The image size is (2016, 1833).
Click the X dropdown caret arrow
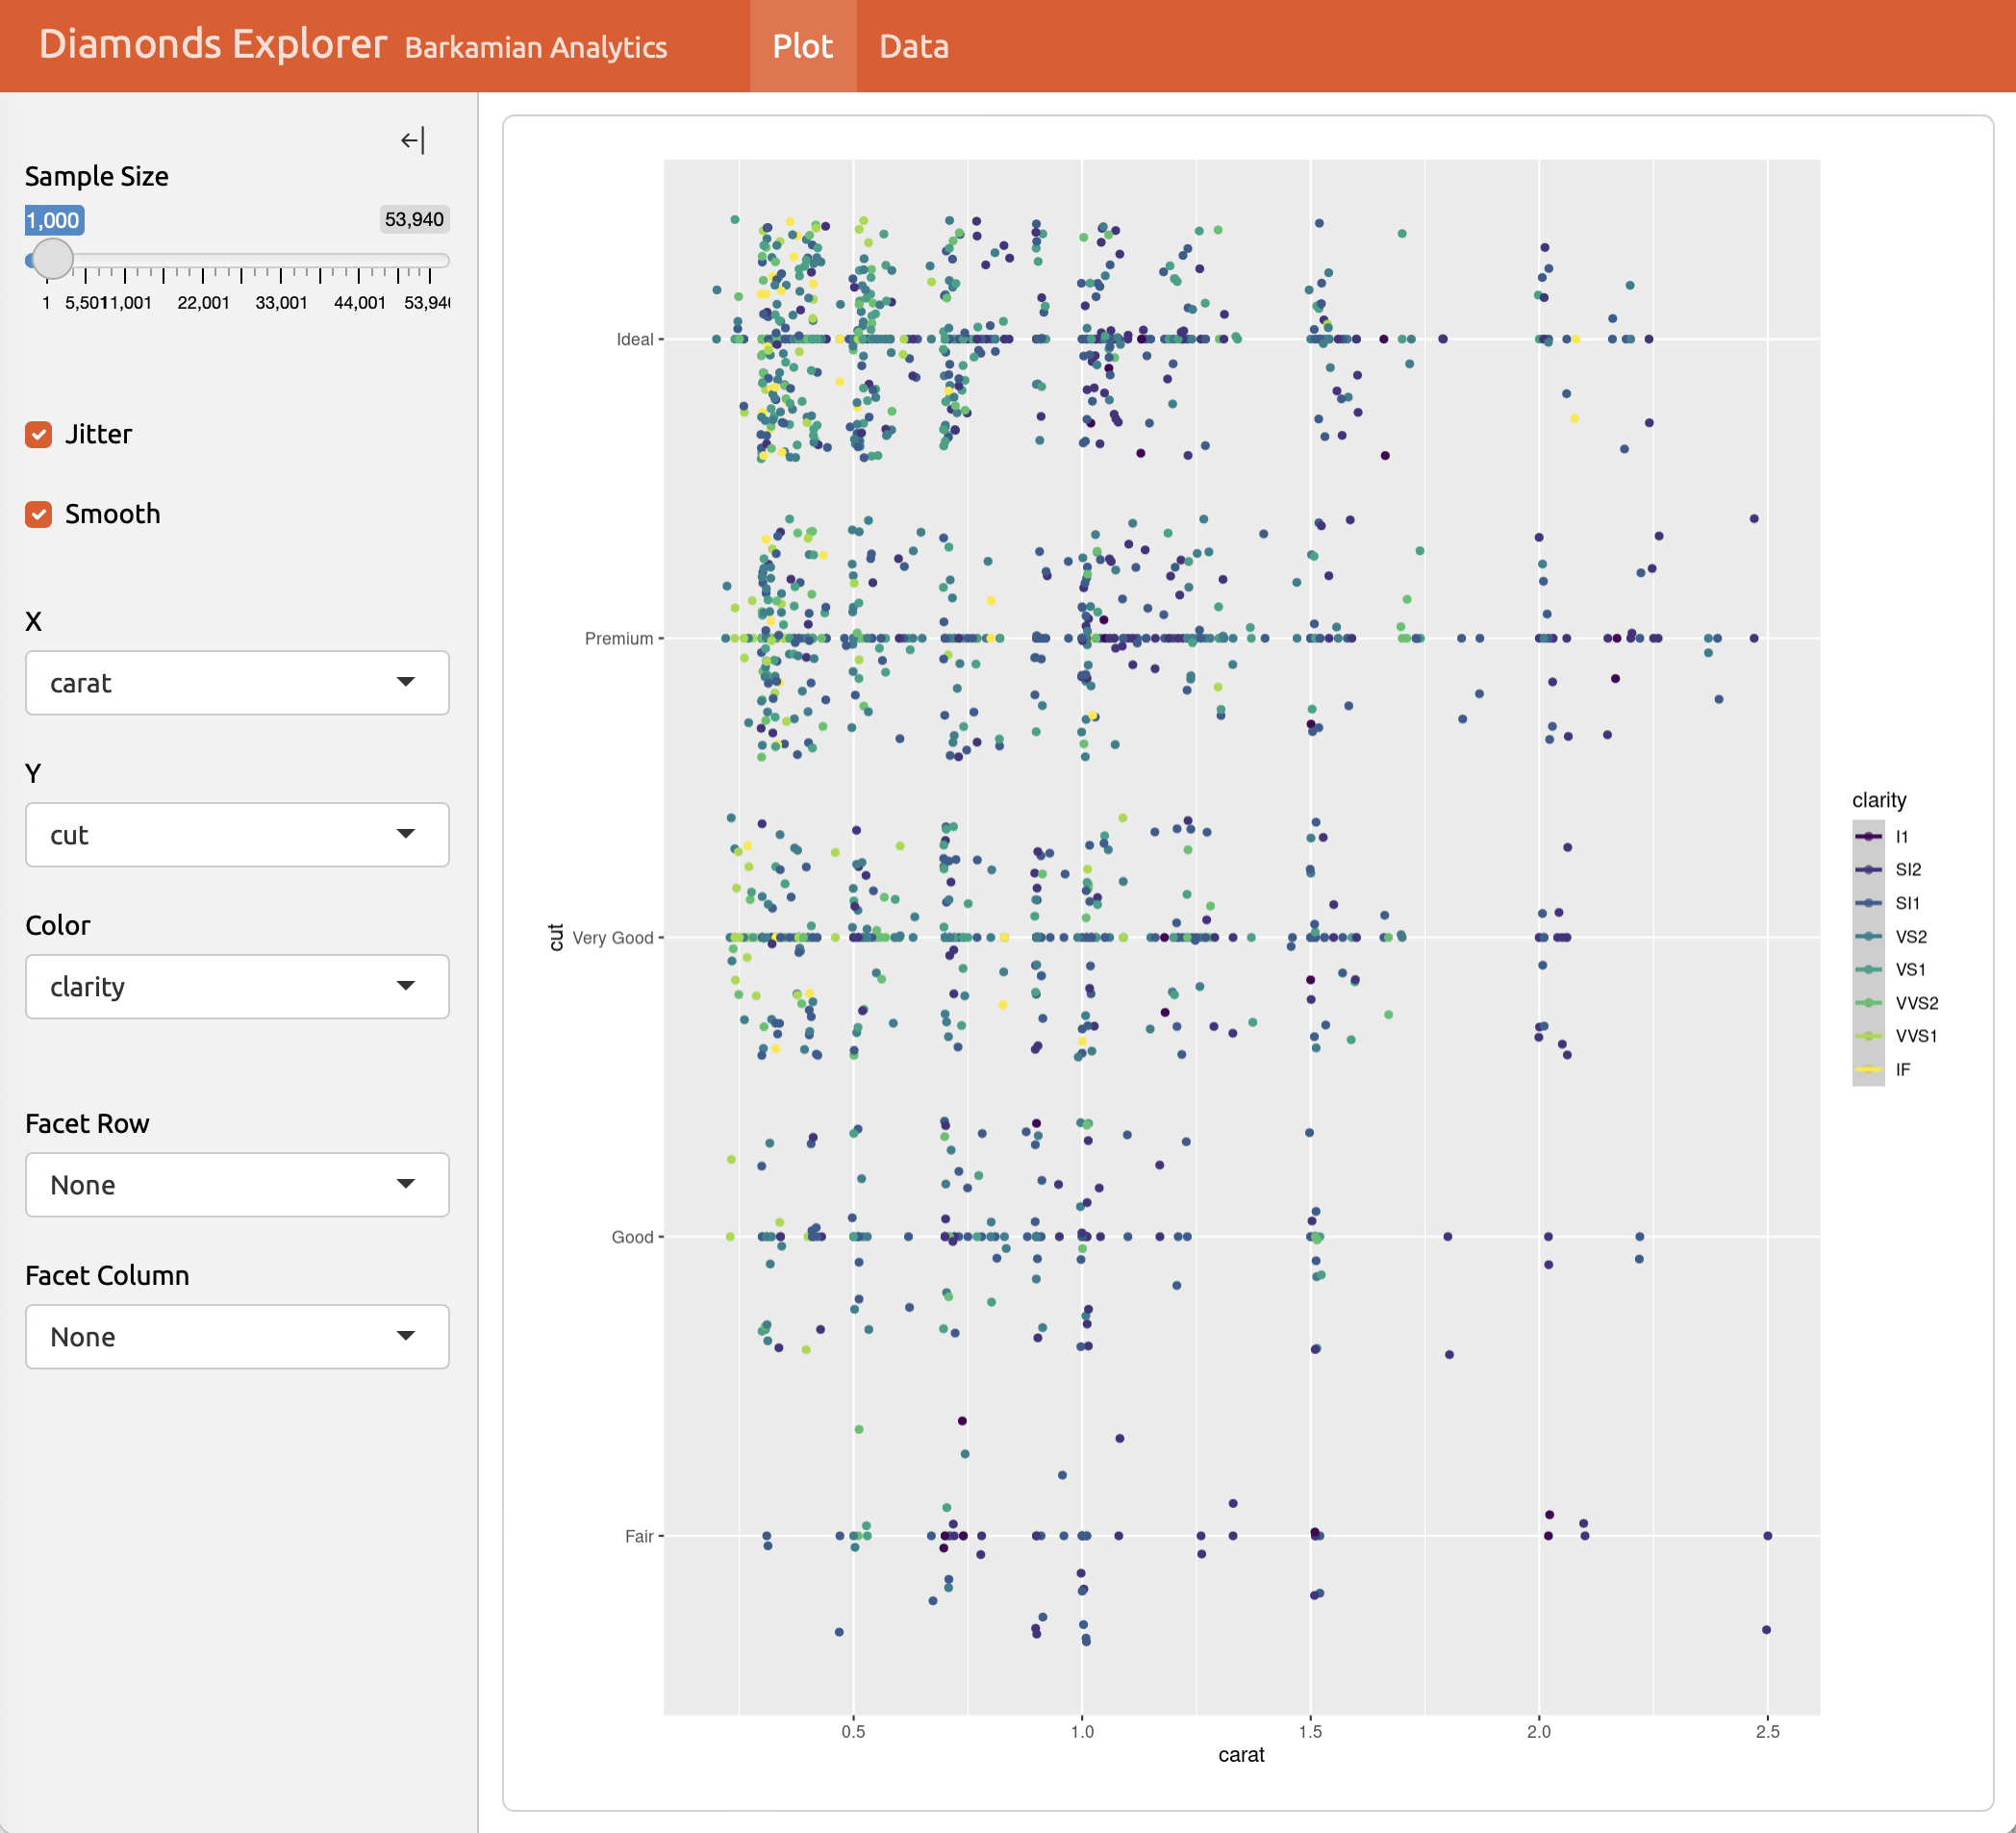(405, 682)
